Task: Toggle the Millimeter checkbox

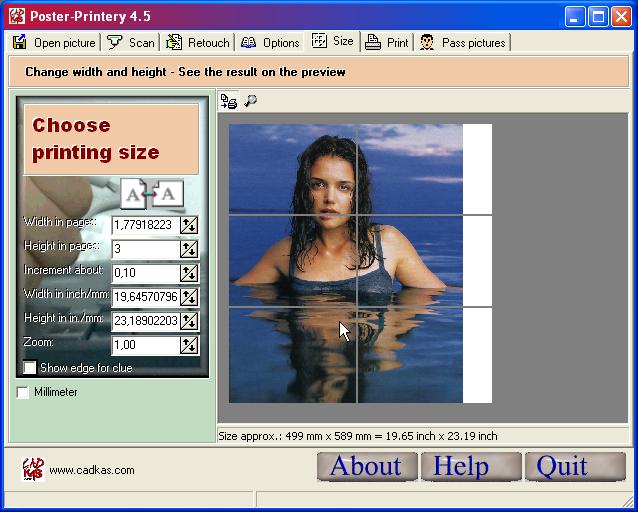Action: click(x=23, y=392)
